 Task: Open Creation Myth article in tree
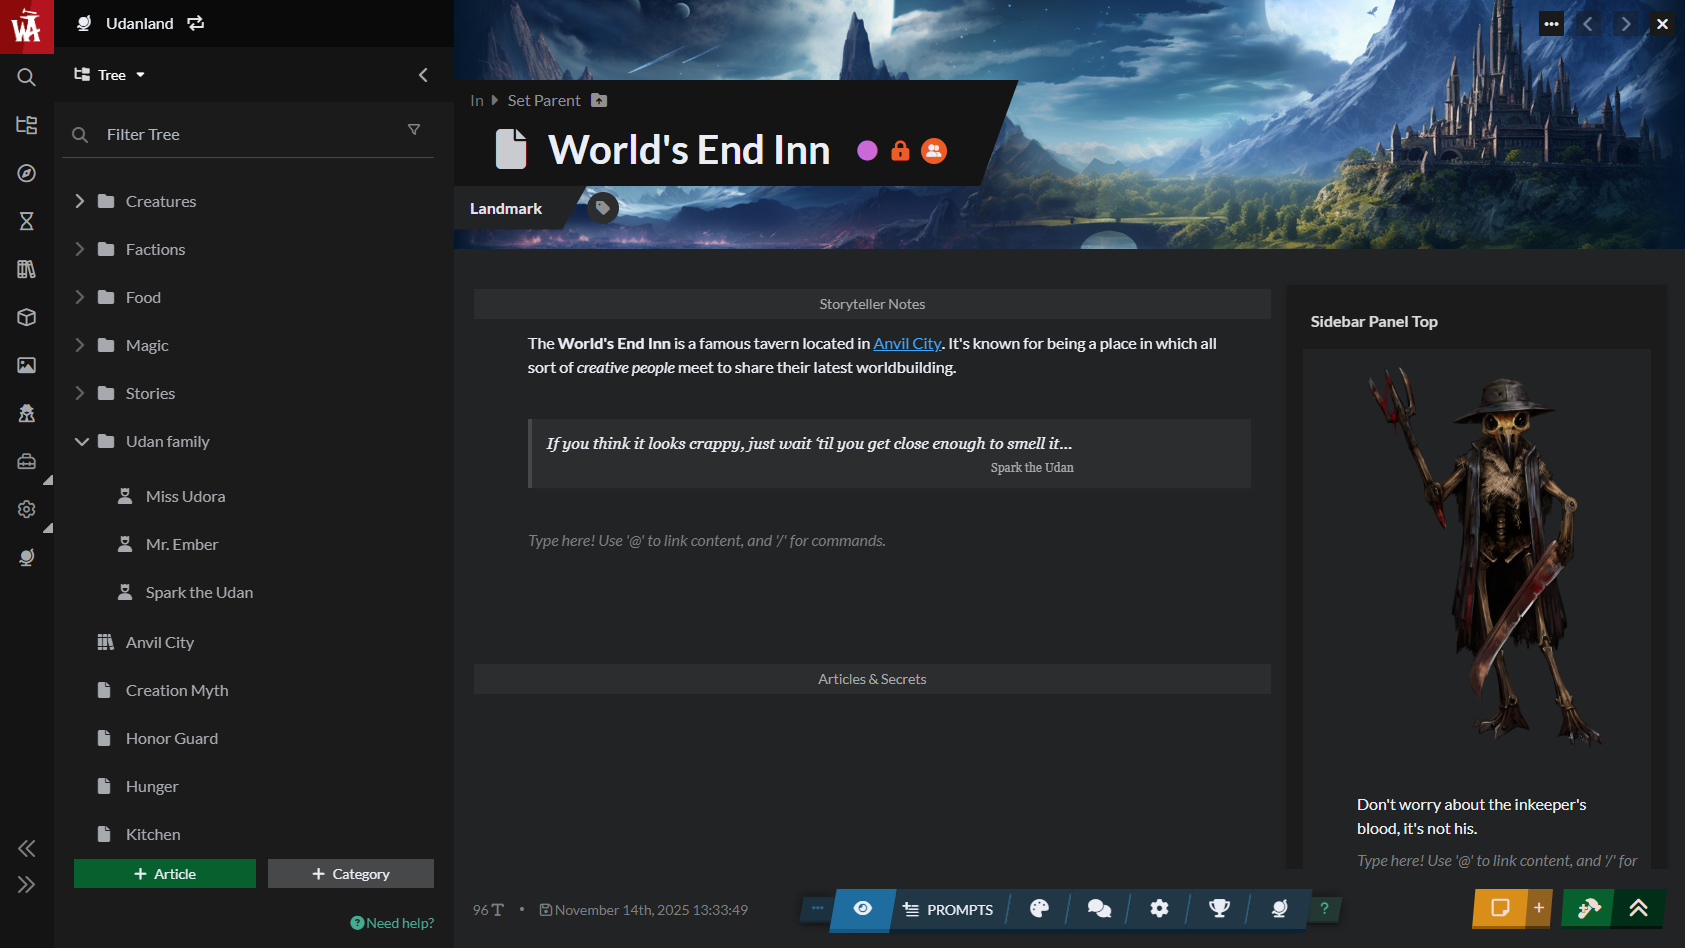pyautogui.click(x=177, y=690)
